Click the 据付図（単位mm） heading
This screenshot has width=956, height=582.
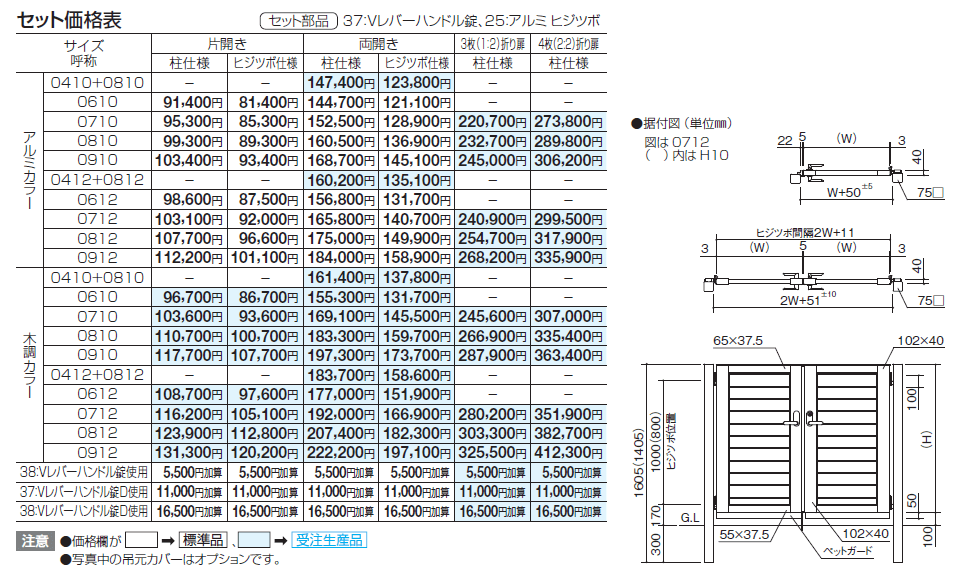click(x=682, y=124)
